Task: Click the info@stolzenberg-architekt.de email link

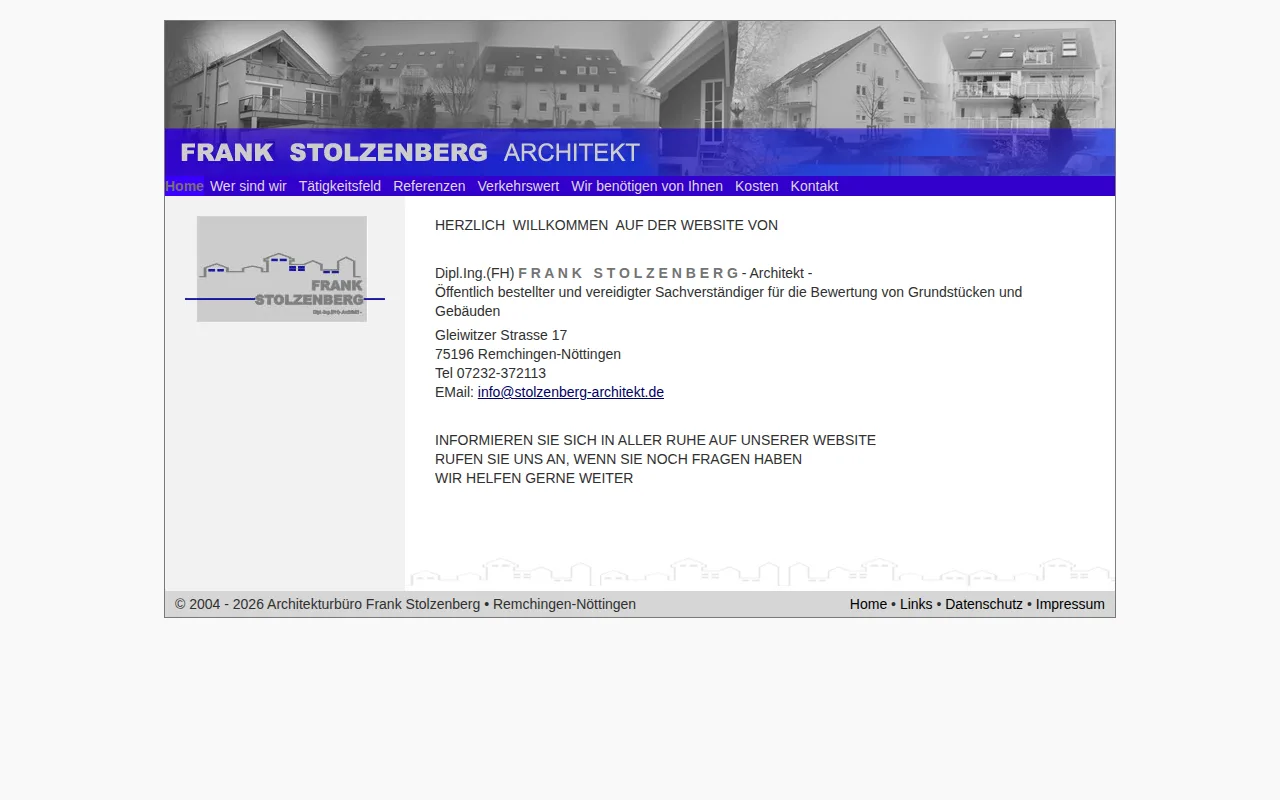Action: click(571, 392)
